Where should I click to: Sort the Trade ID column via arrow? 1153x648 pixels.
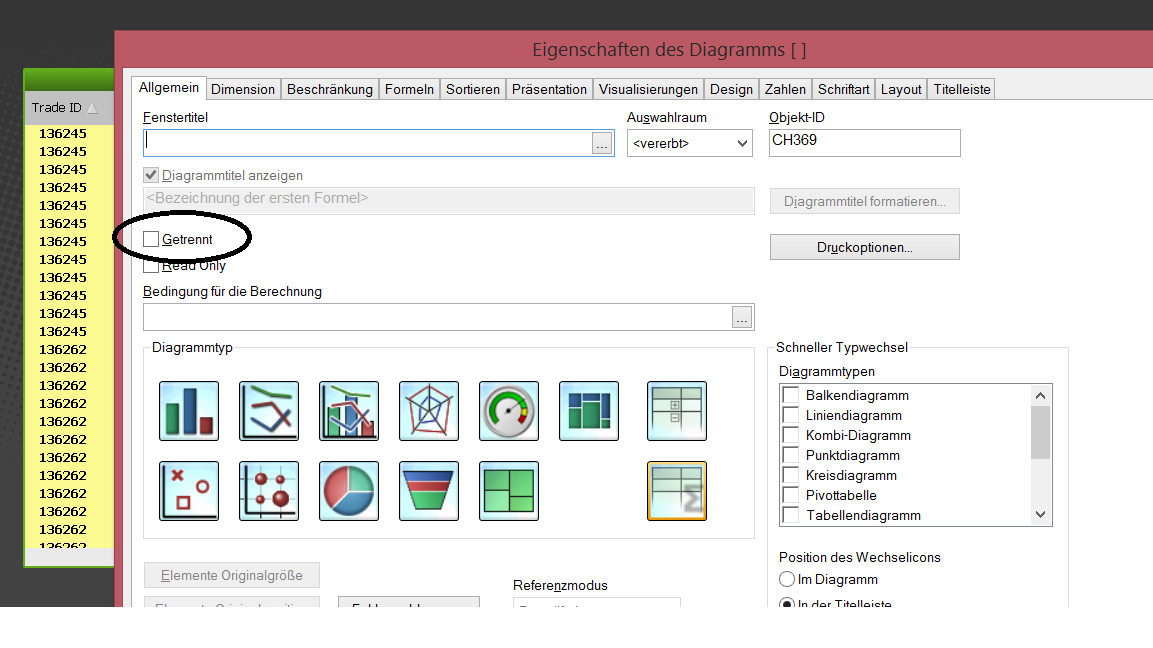click(93, 109)
